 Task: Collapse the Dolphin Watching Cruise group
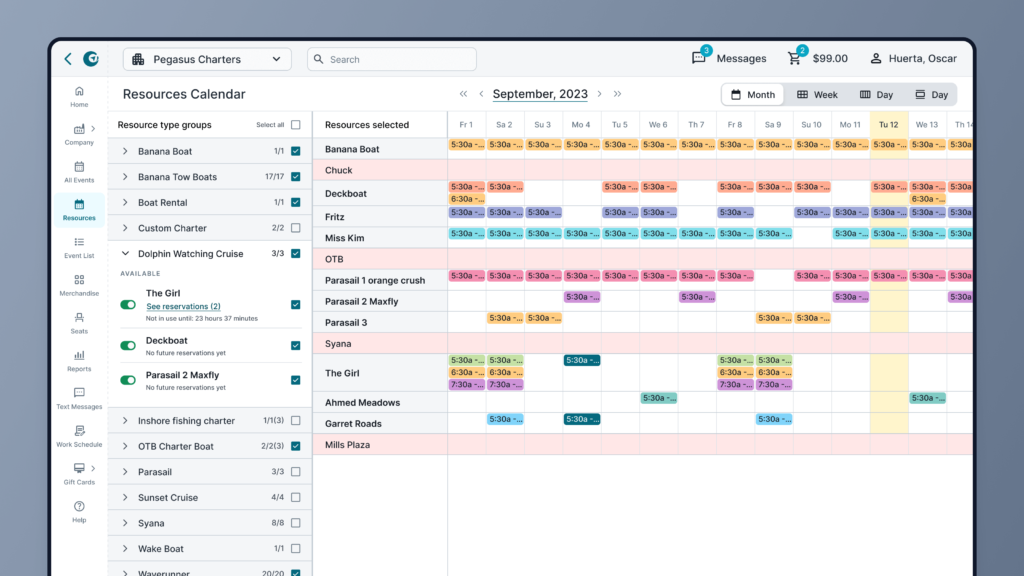tap(125, 253)
